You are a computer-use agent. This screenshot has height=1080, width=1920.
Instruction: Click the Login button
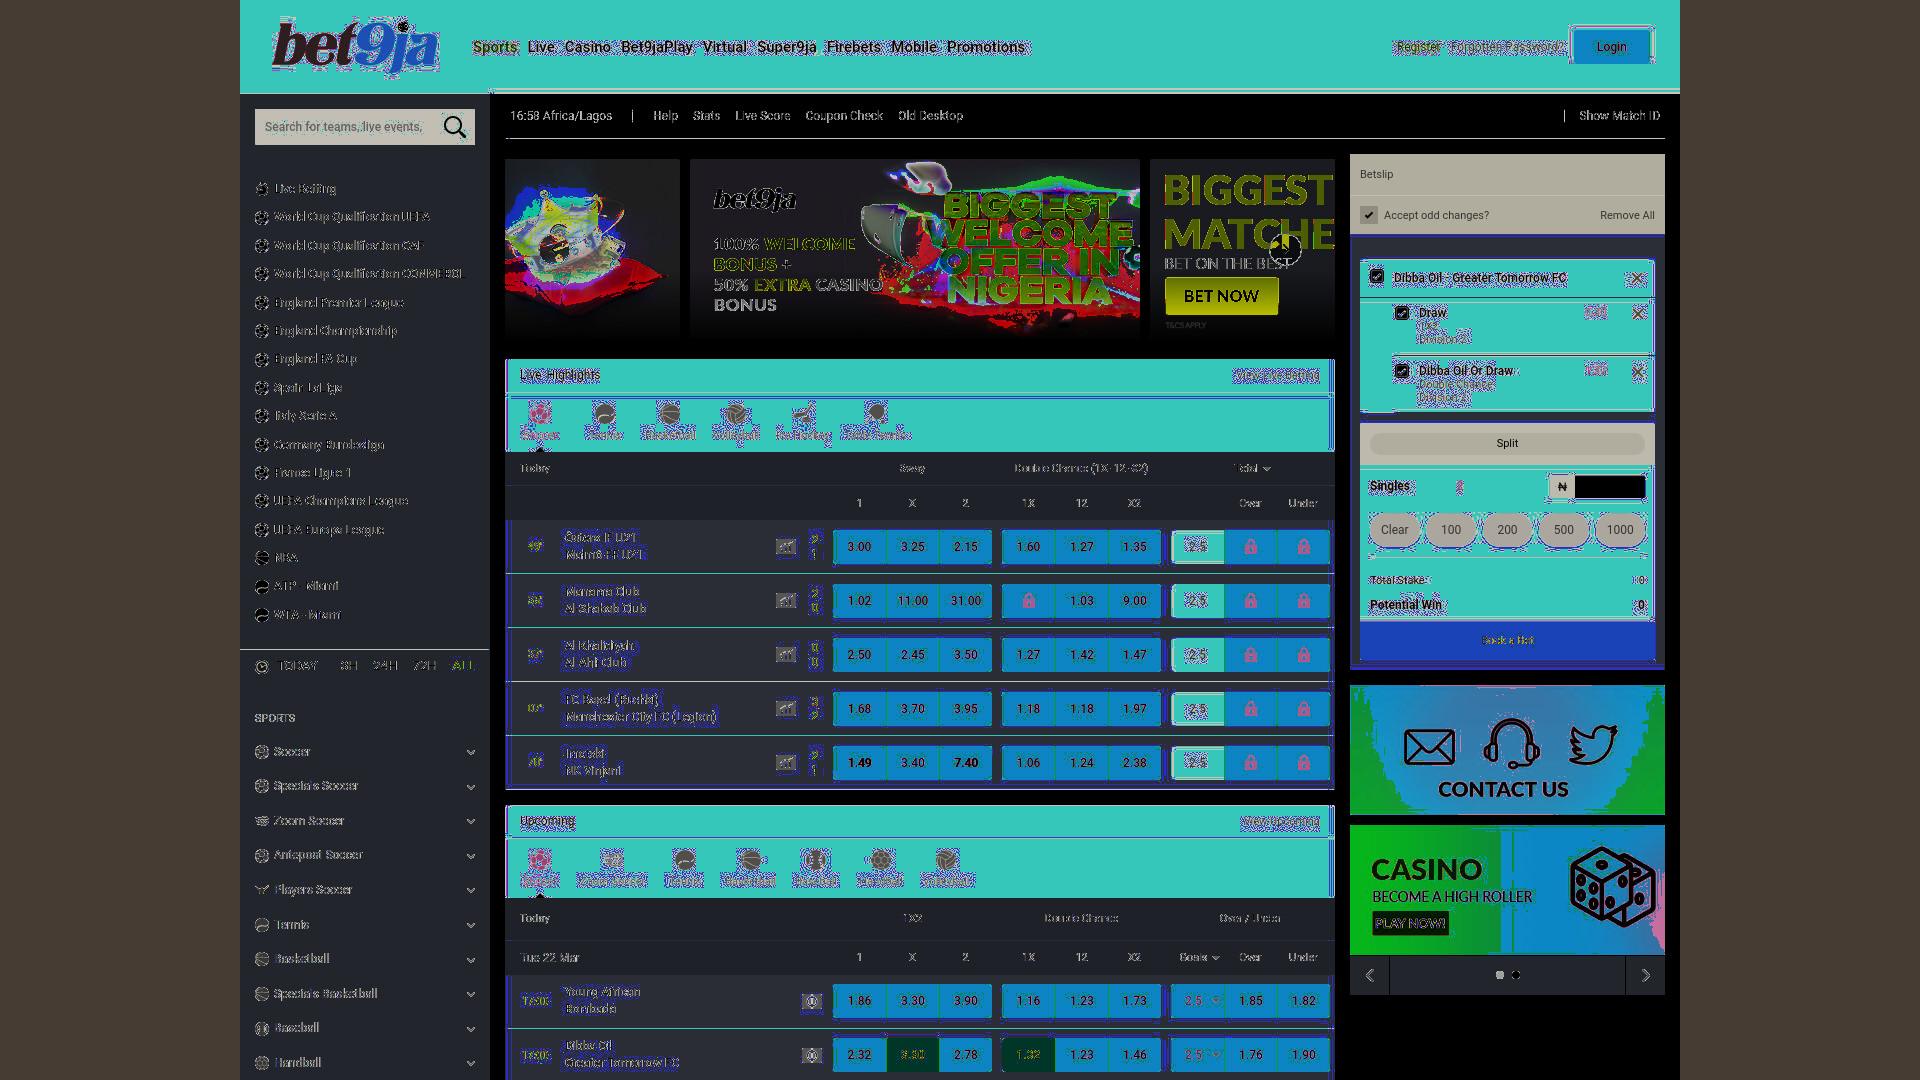point(1611,47)
